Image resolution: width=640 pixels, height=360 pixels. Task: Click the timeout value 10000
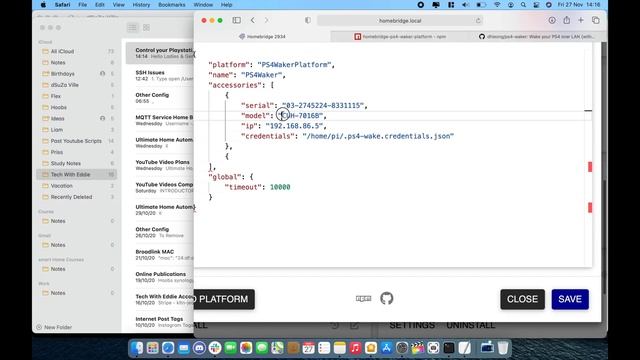coord(280,187)
